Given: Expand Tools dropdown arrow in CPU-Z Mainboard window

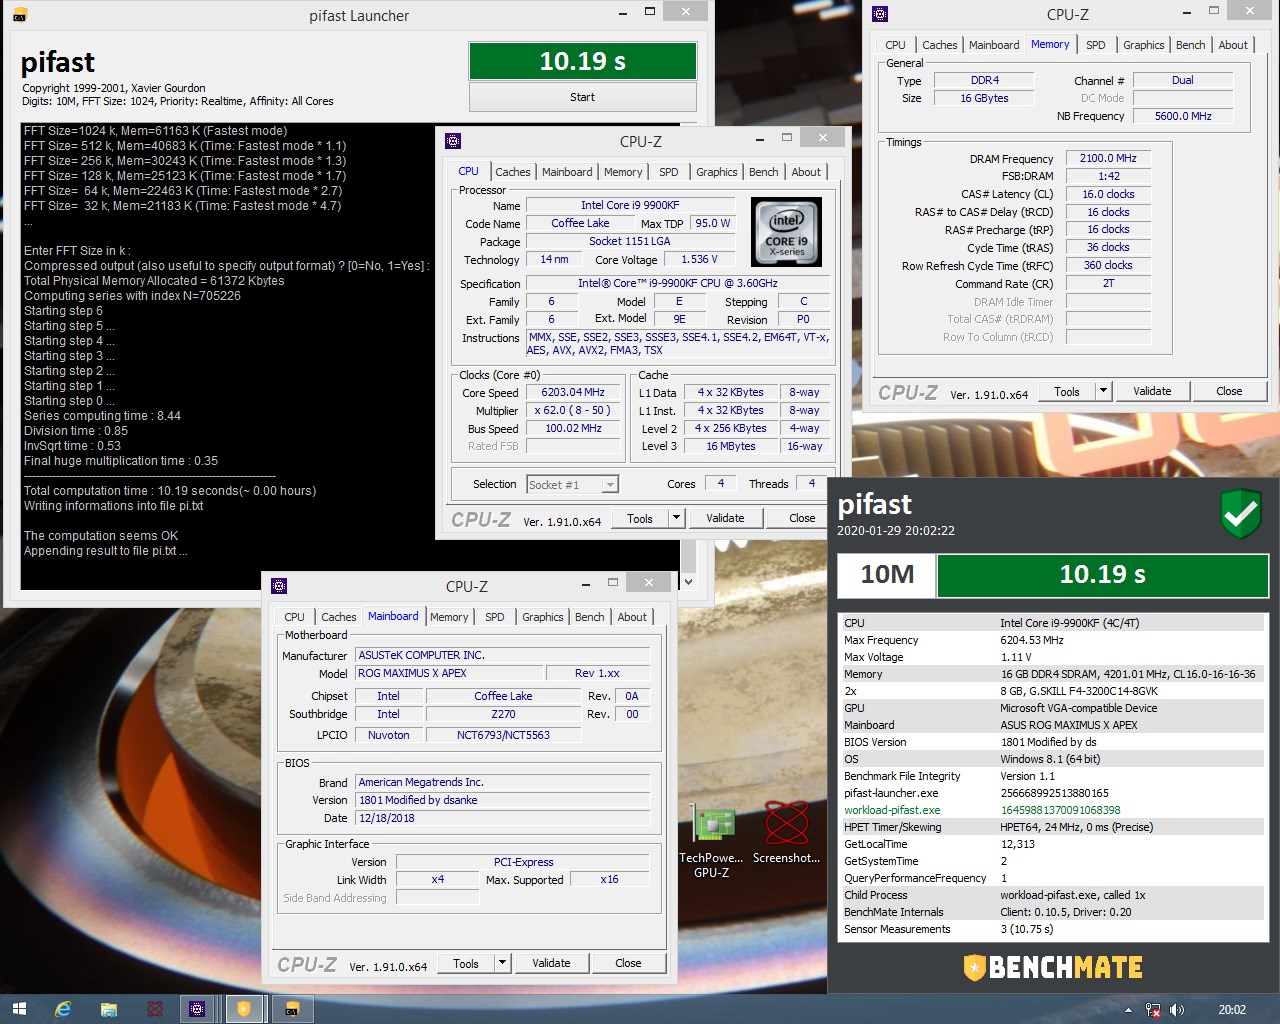Looking at the screenshot, I should pos(503,963).
